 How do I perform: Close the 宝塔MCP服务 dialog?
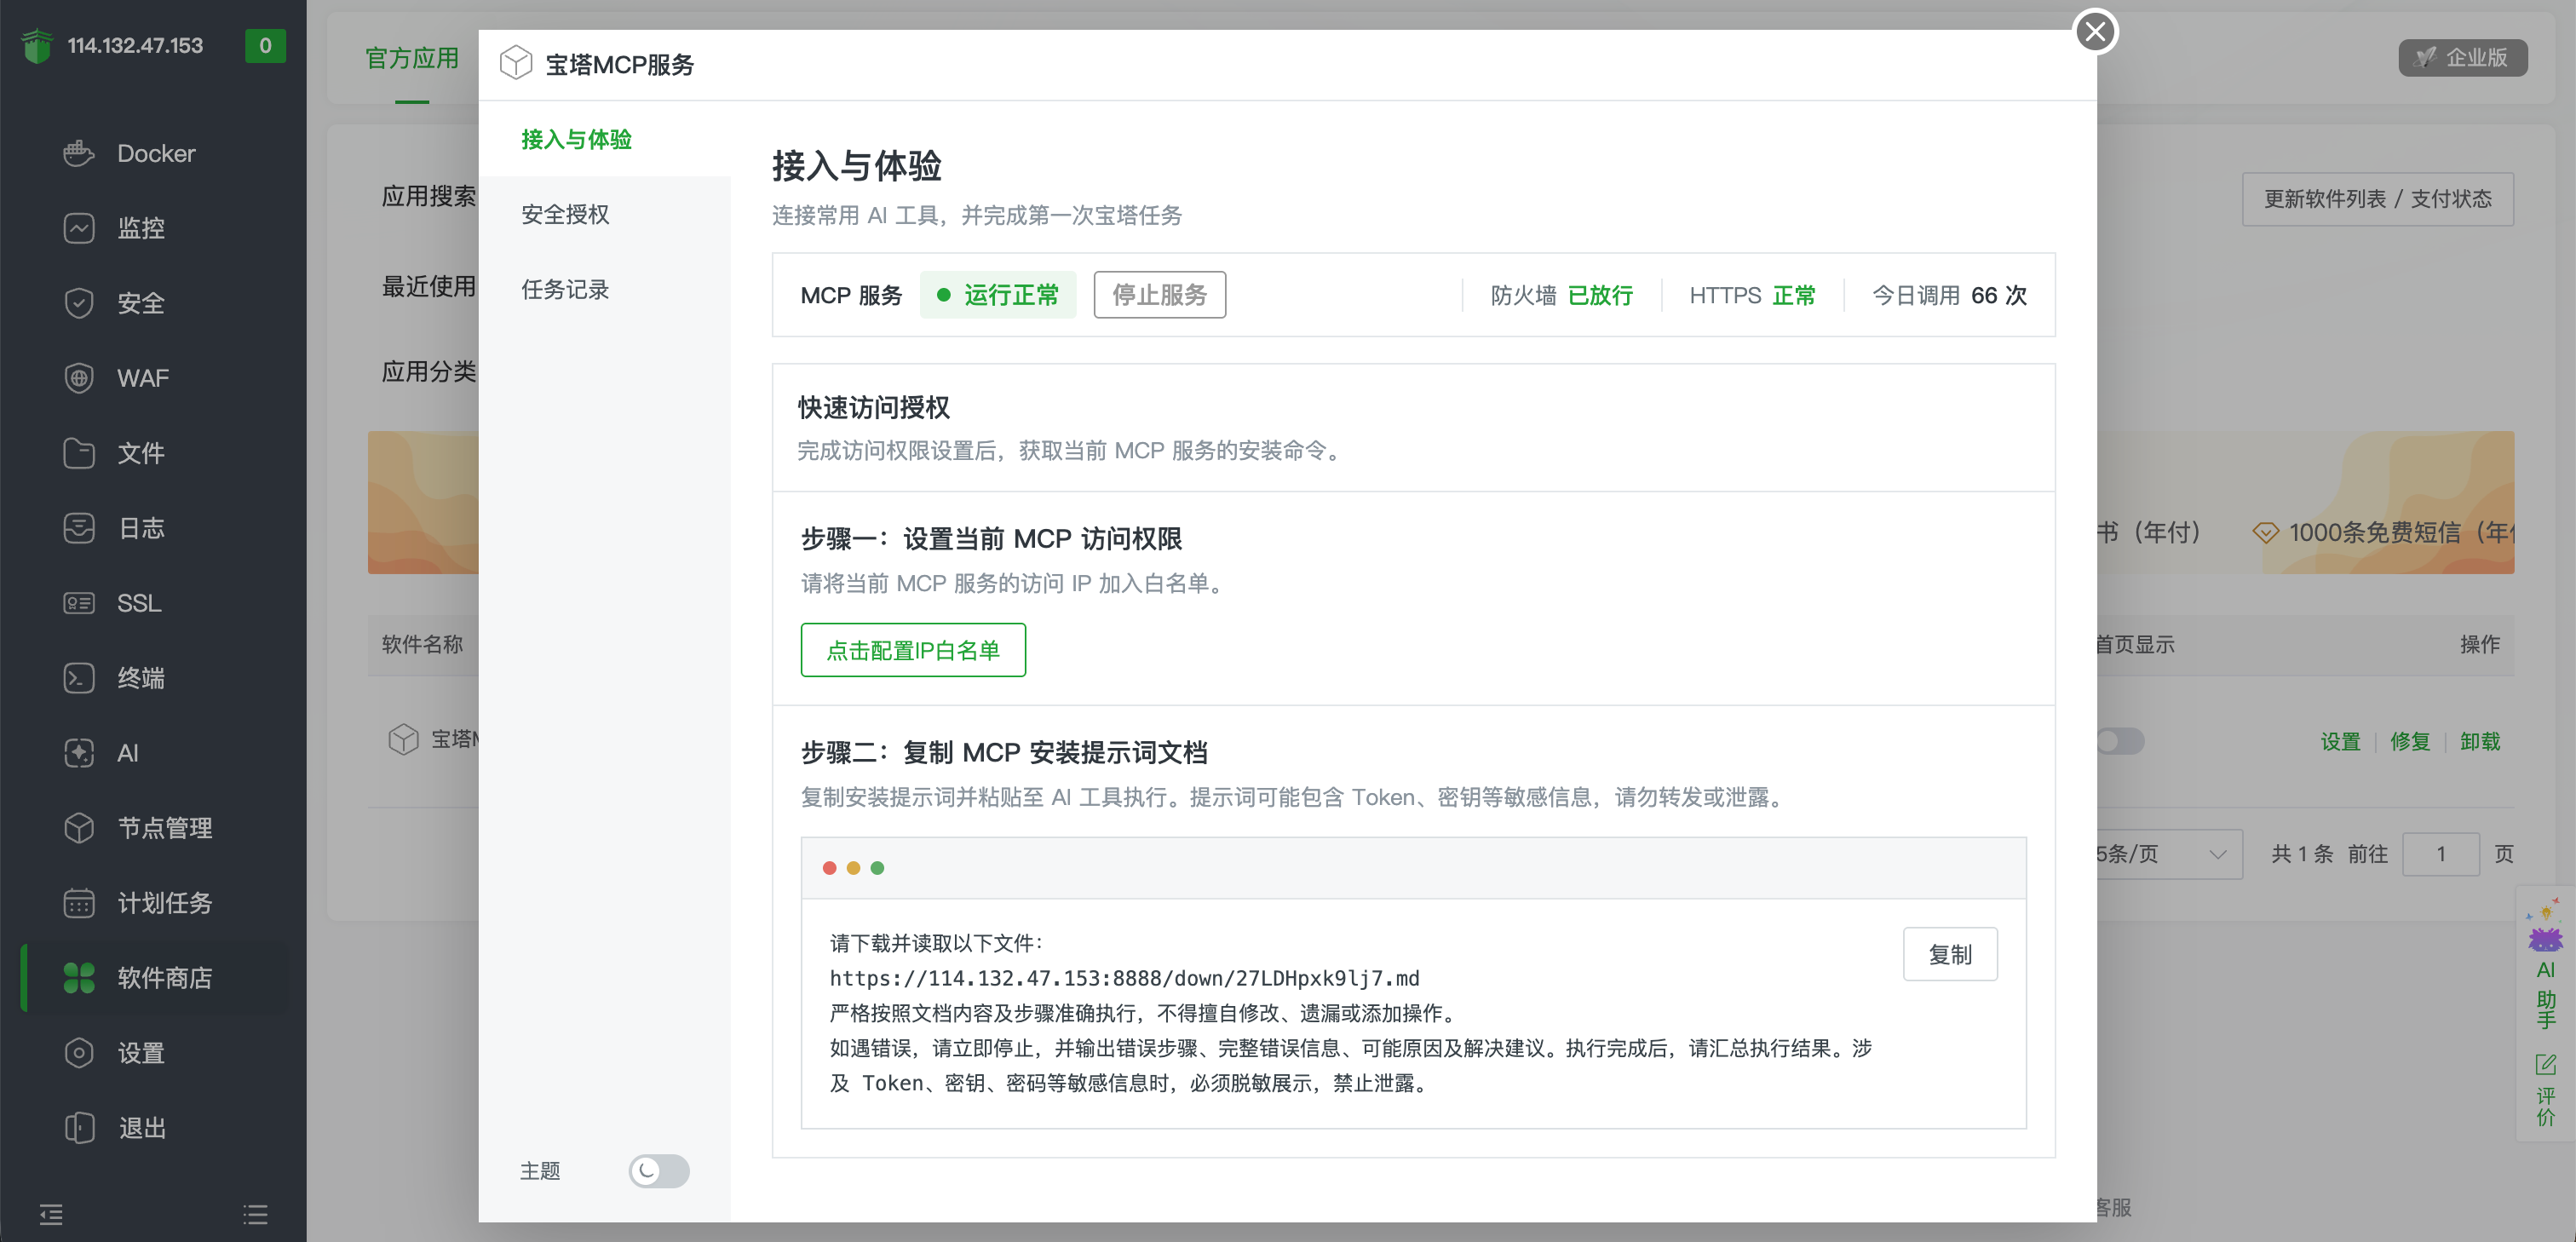(2095, 32)
